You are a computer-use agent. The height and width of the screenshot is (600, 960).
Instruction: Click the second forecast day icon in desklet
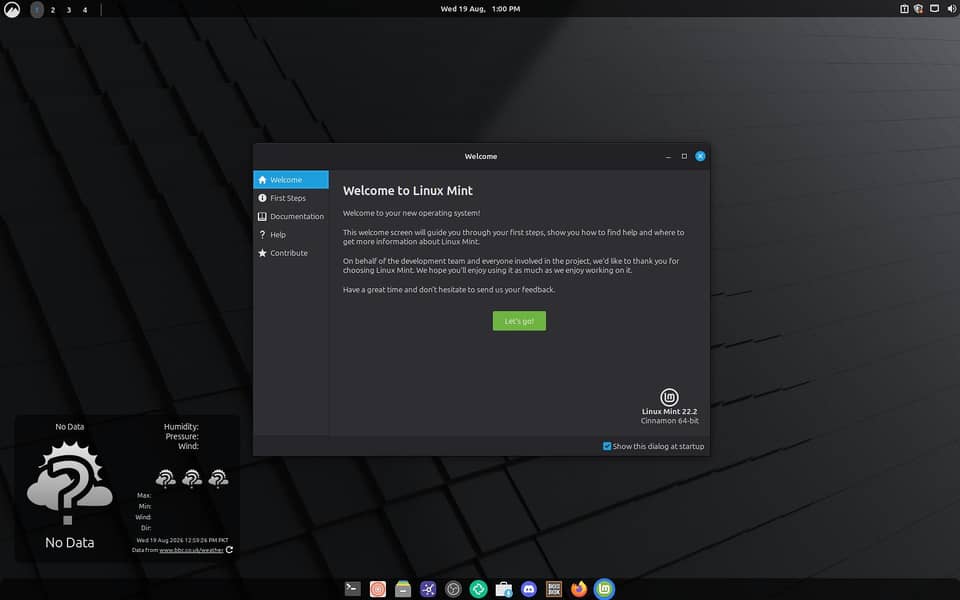click(192, 478)
